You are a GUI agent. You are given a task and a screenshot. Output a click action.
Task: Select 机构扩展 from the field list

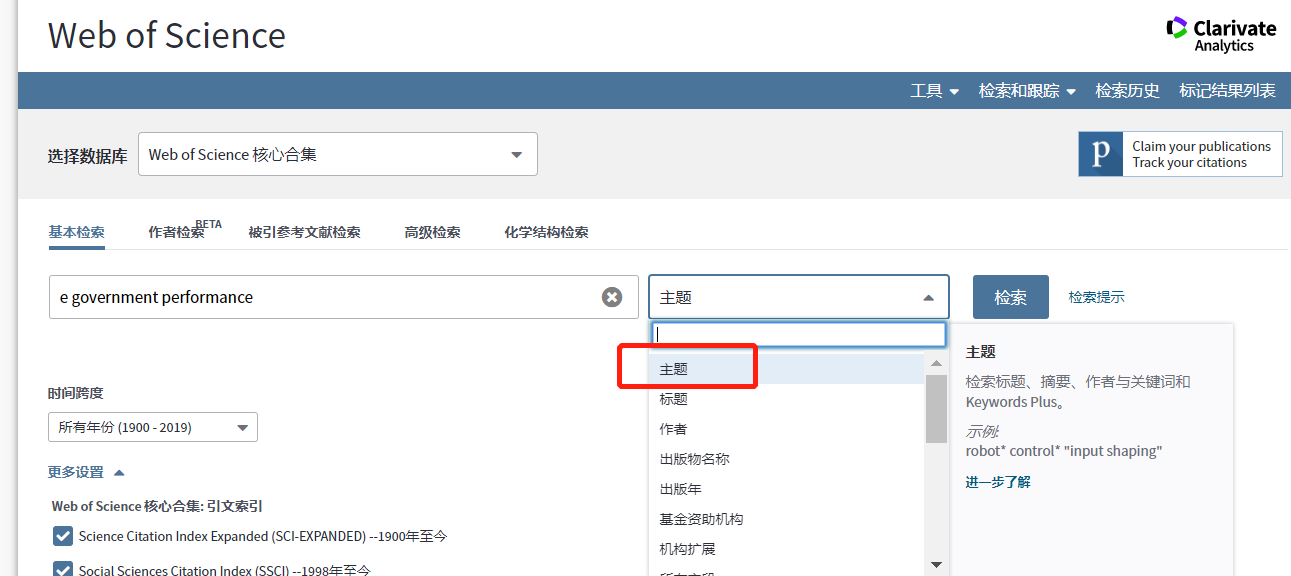pos(787,549)
